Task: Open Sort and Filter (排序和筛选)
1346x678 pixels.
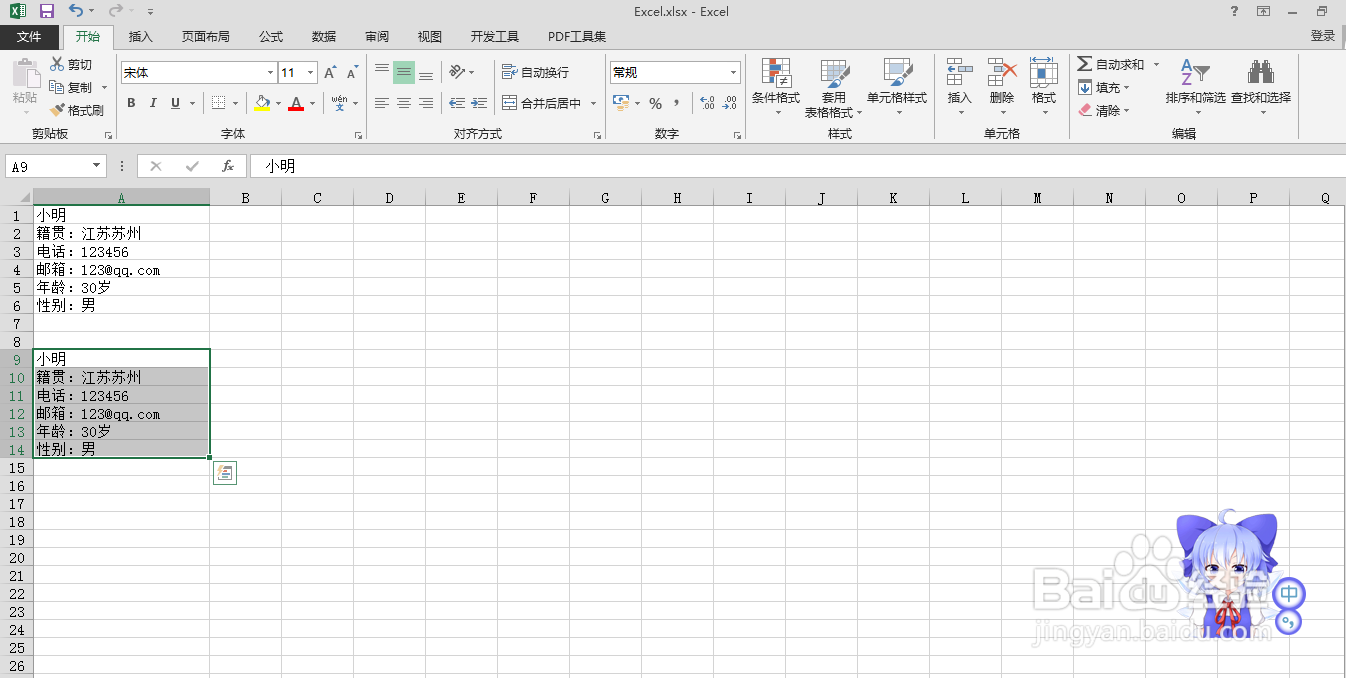Action: pos(1195,87)
